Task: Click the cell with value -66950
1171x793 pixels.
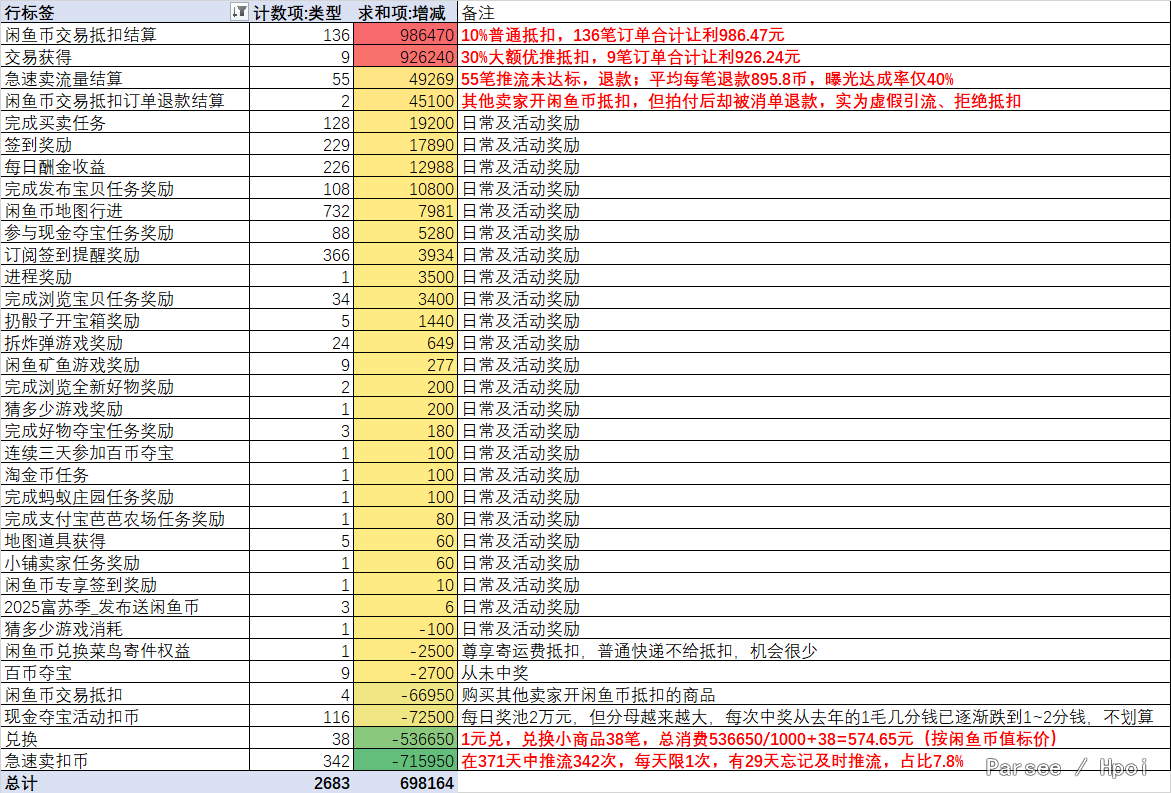Action: click(405, 695)
